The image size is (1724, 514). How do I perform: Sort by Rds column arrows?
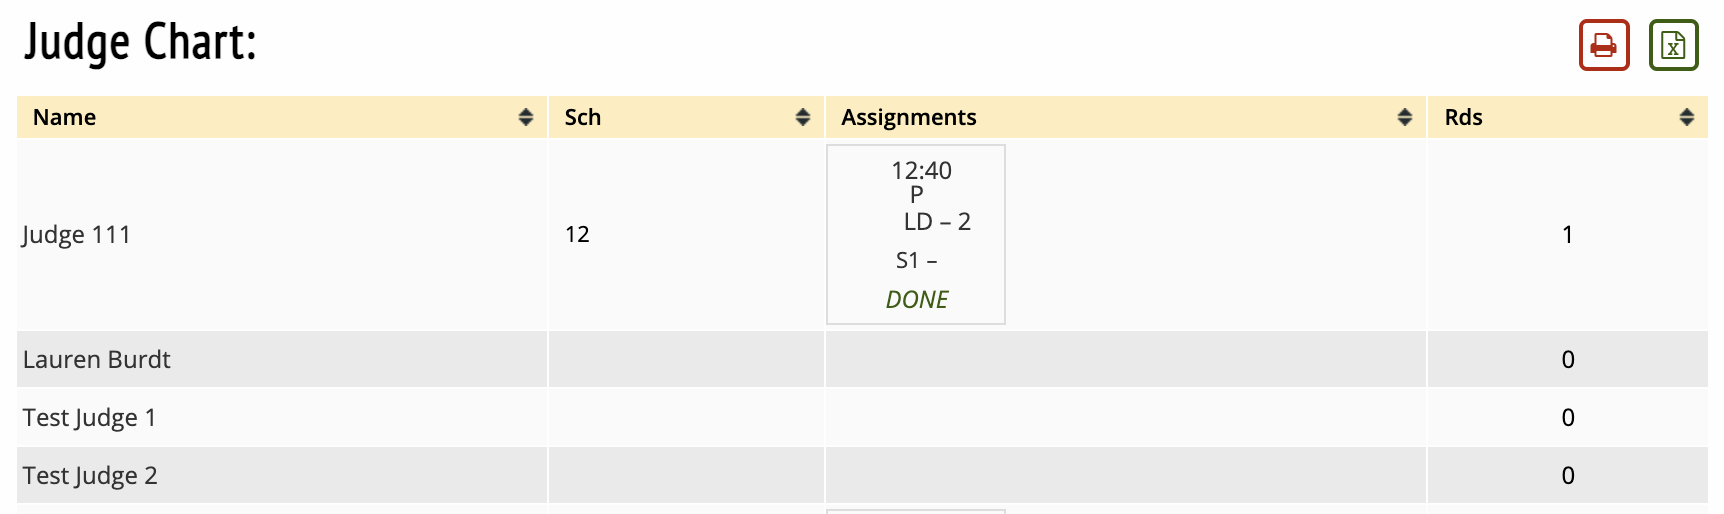click(x=1686, y=117)
